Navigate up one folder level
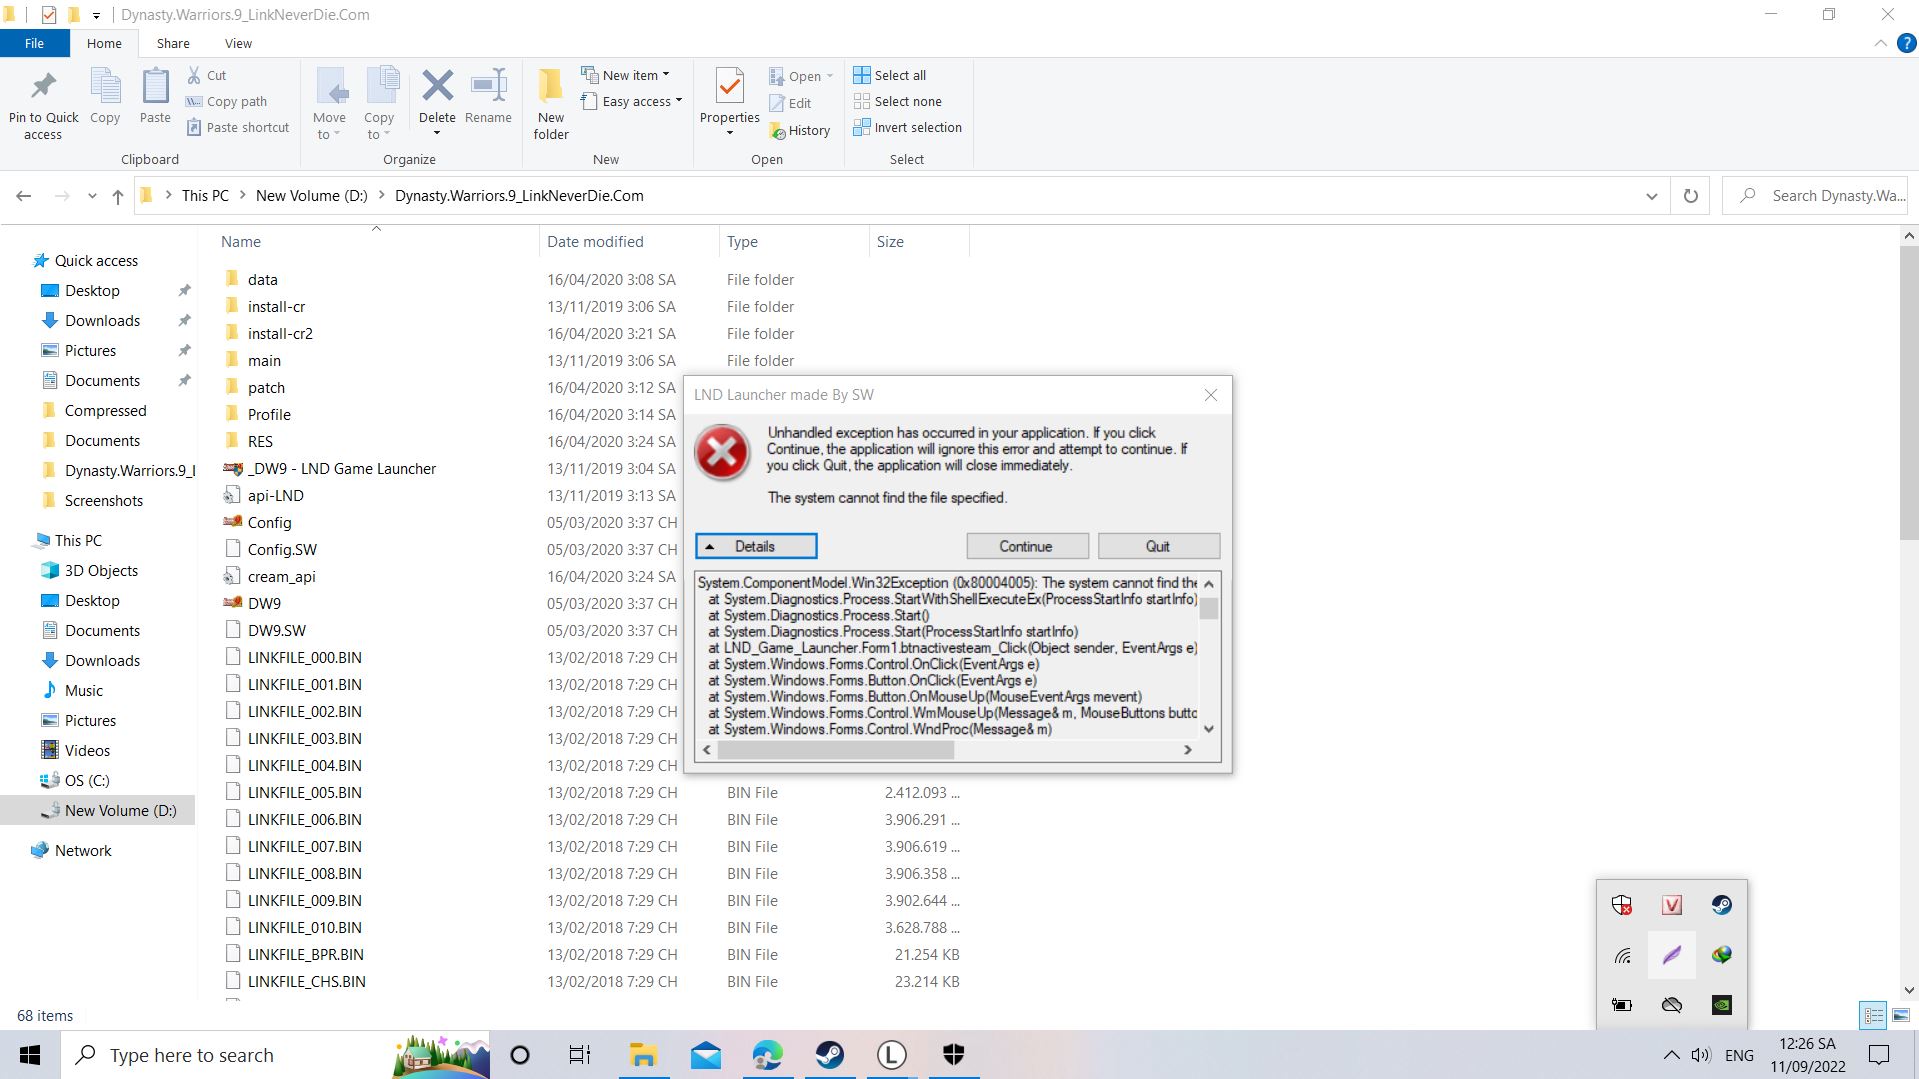1919x1079 pixels. [118, 196]
